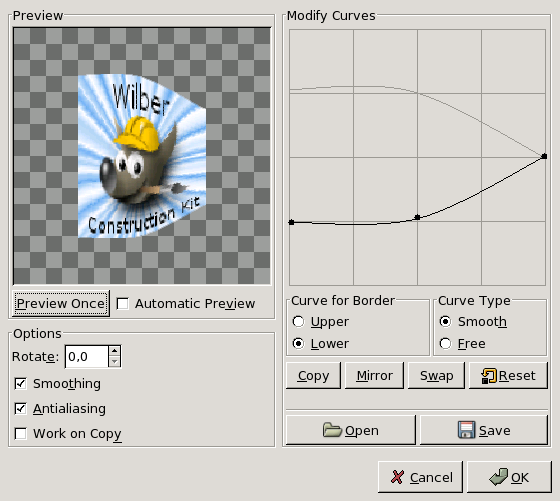The width and height of the screenshot is (560, 501).
Task: Select the middle curve control point
Action: [x=417, y=217]
